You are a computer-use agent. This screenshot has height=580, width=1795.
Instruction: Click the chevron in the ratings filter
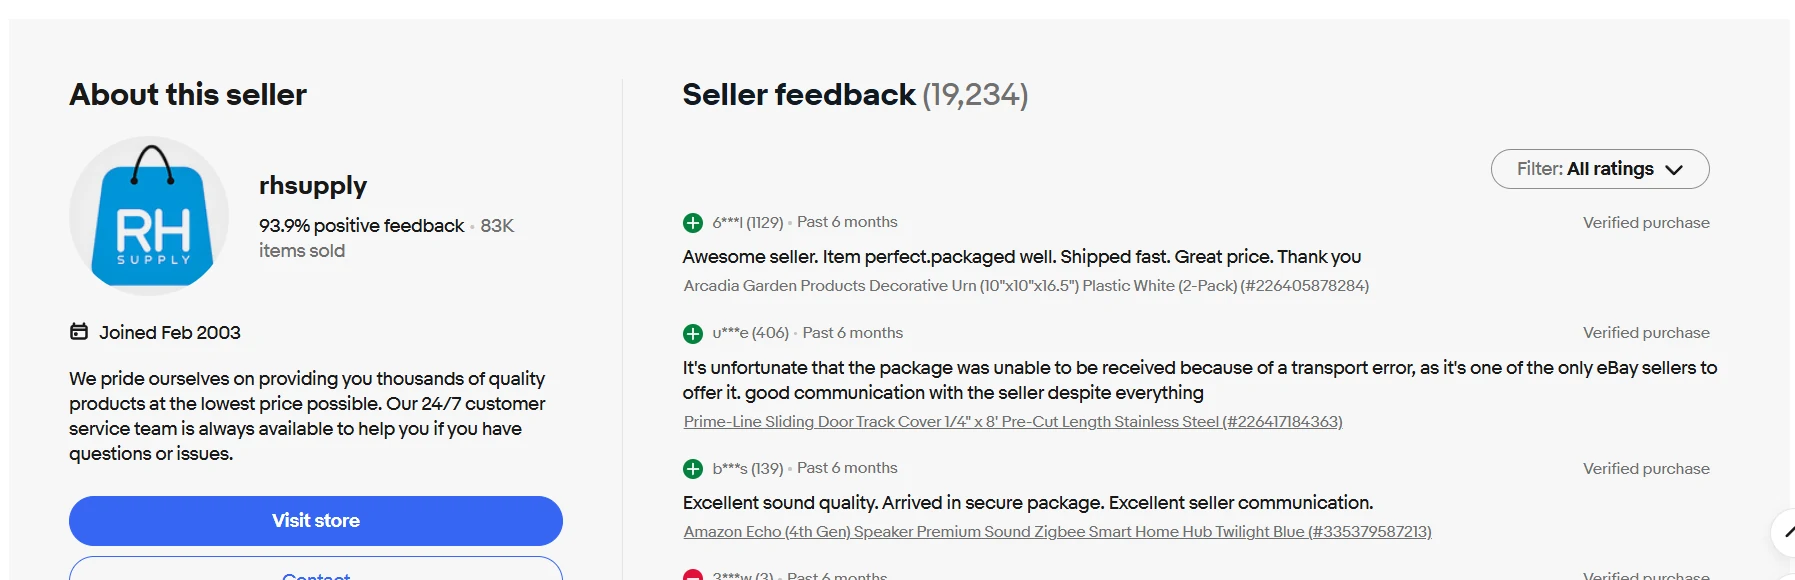pyautogui.click(x=1674, y=170)
